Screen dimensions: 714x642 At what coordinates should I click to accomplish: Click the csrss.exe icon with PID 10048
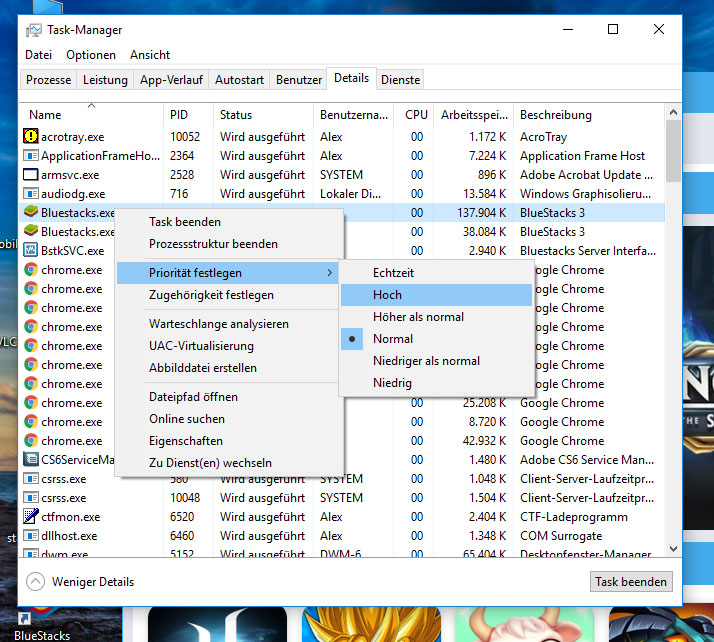(x=31, y=497)
